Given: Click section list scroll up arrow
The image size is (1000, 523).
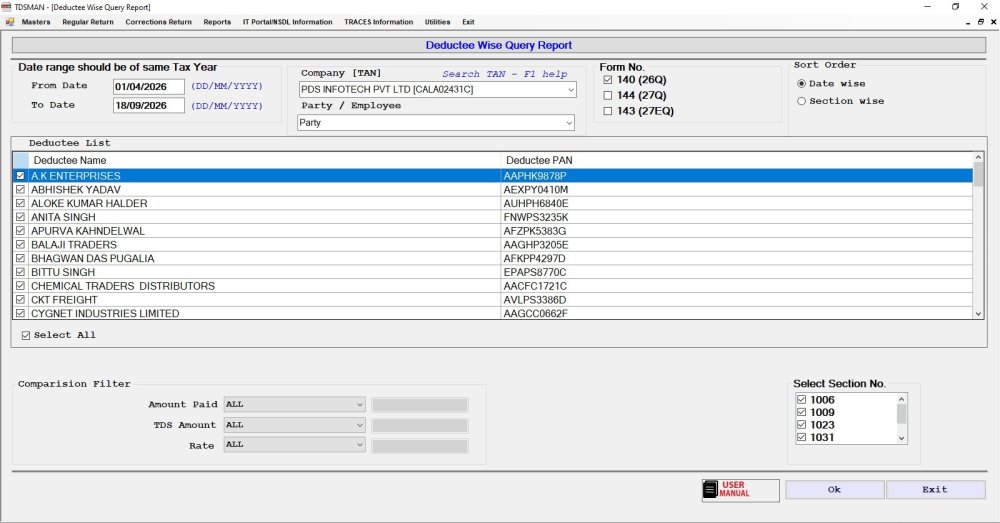Looking at the screenshot, I should pos(902,399).
